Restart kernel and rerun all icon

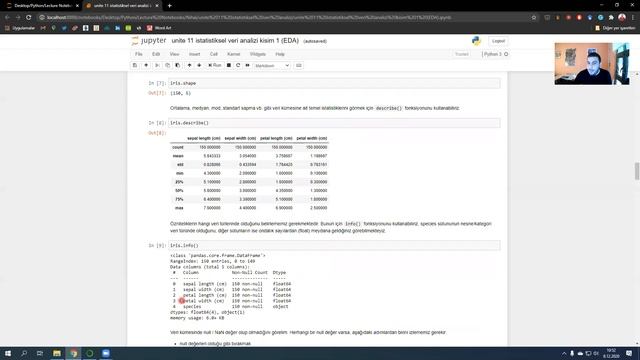tap(247, 65)
